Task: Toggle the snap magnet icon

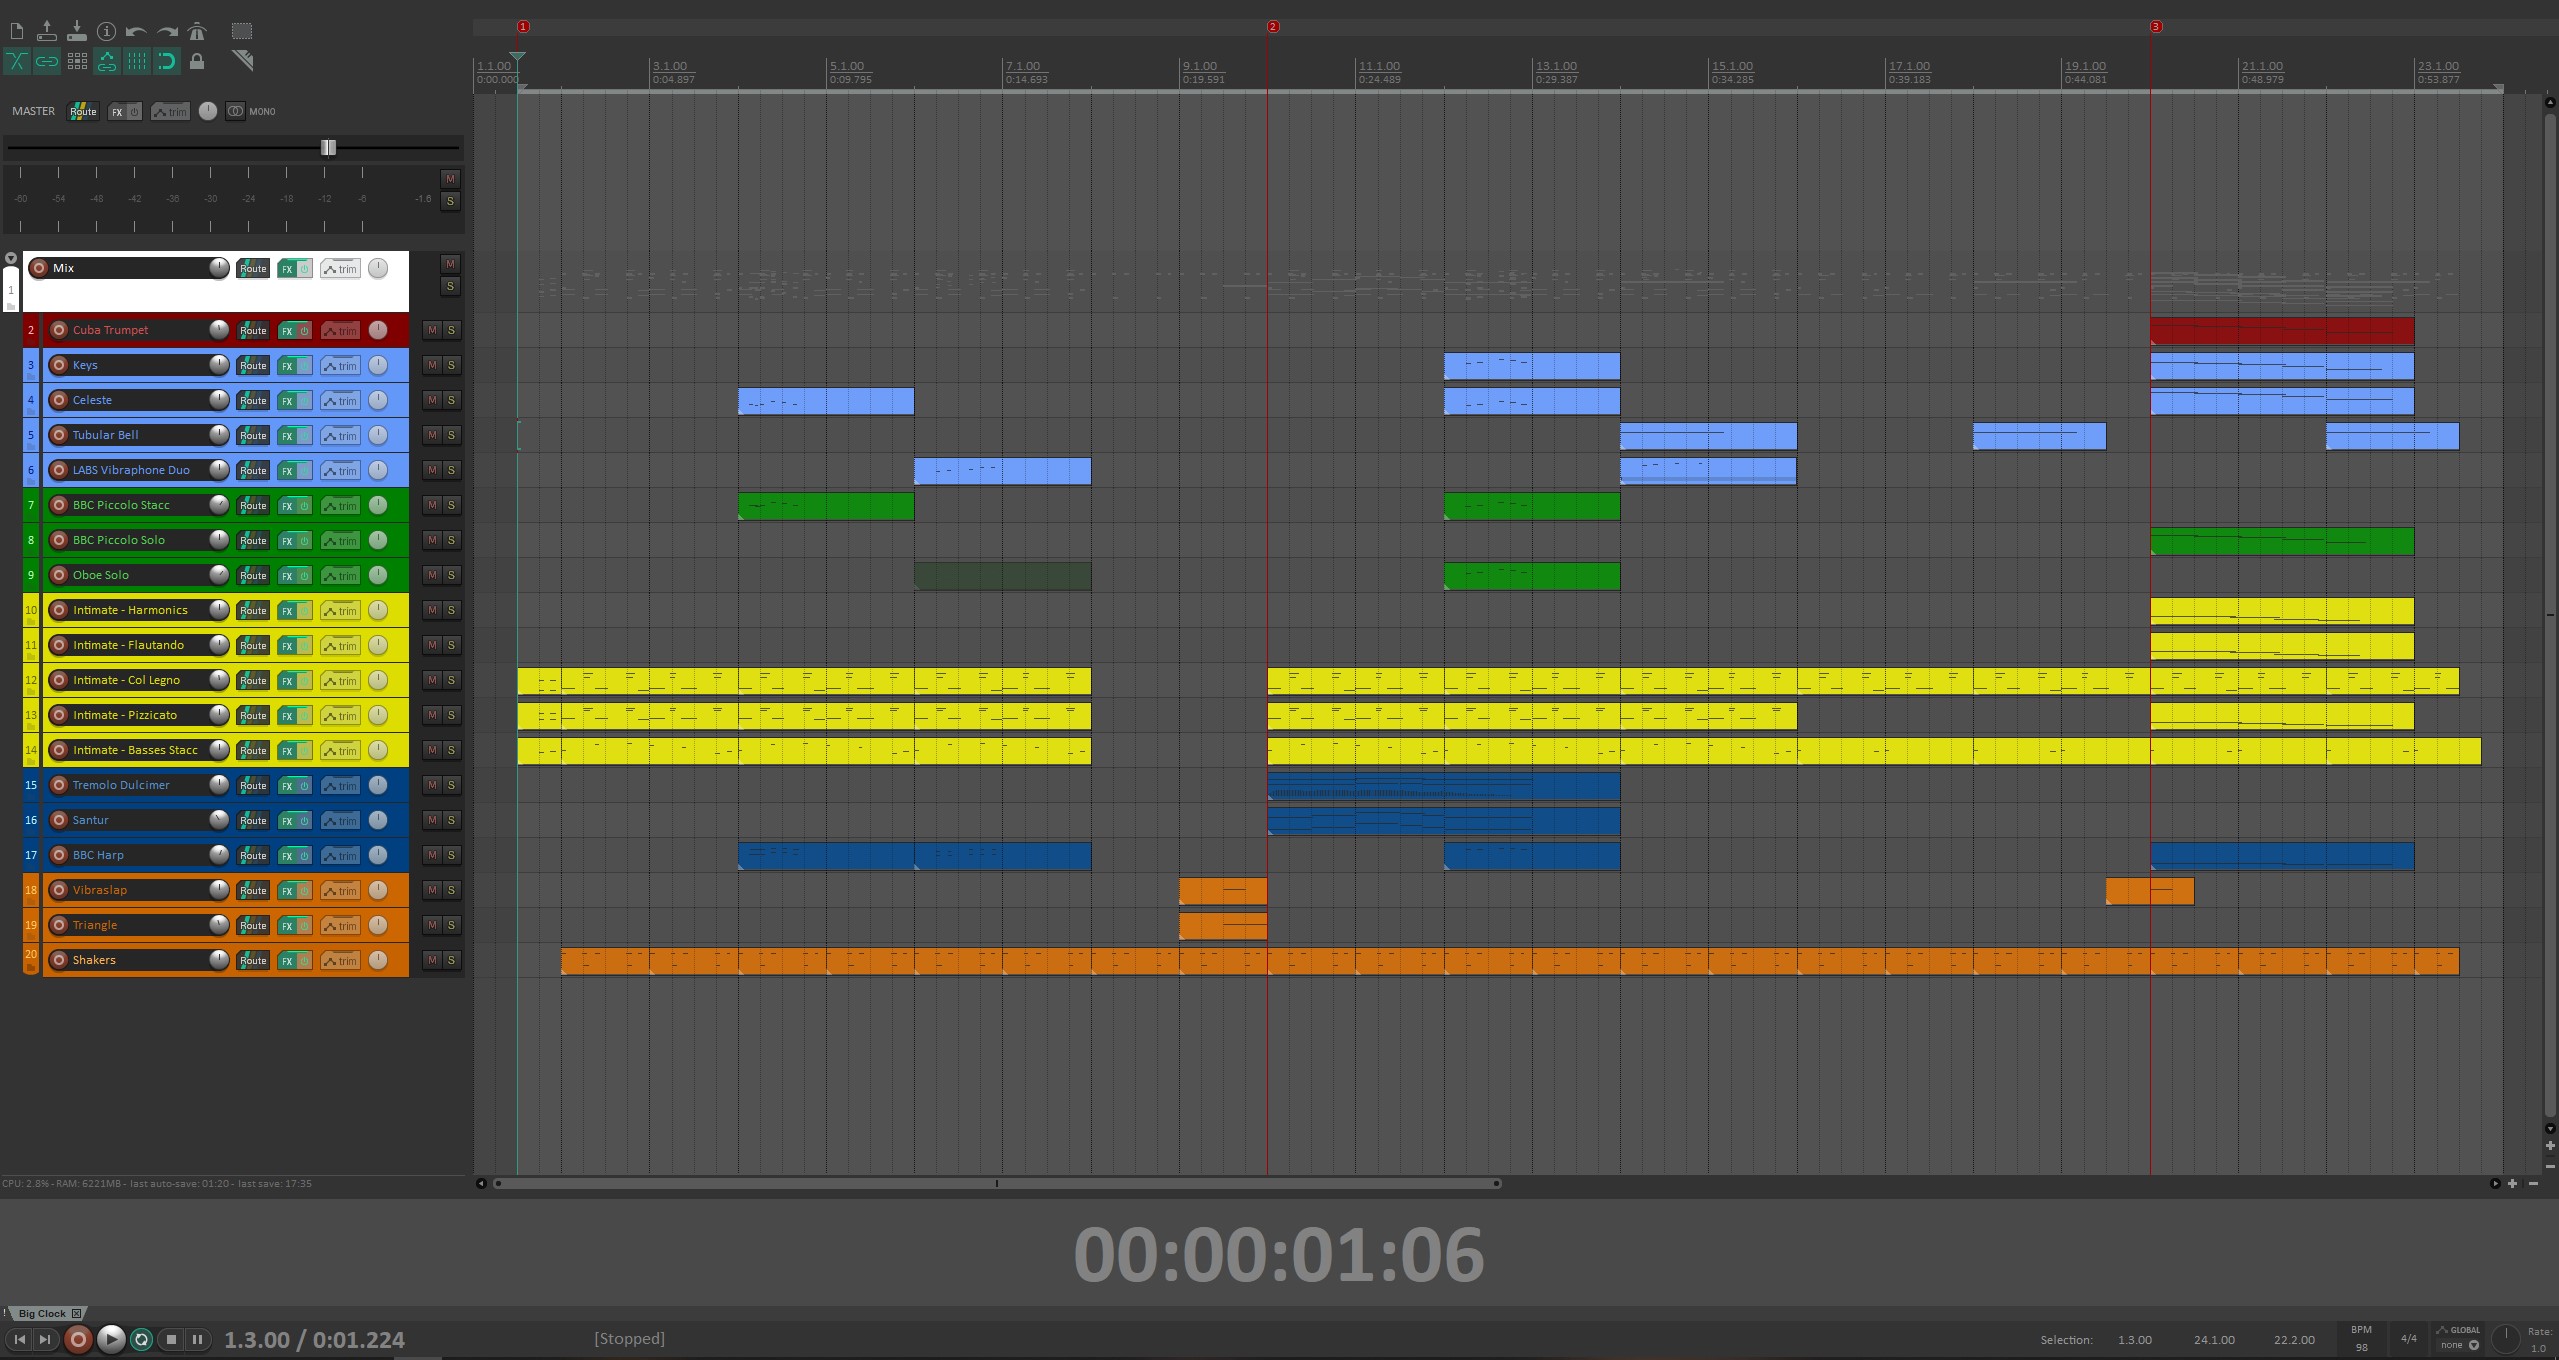Action: 167,61
